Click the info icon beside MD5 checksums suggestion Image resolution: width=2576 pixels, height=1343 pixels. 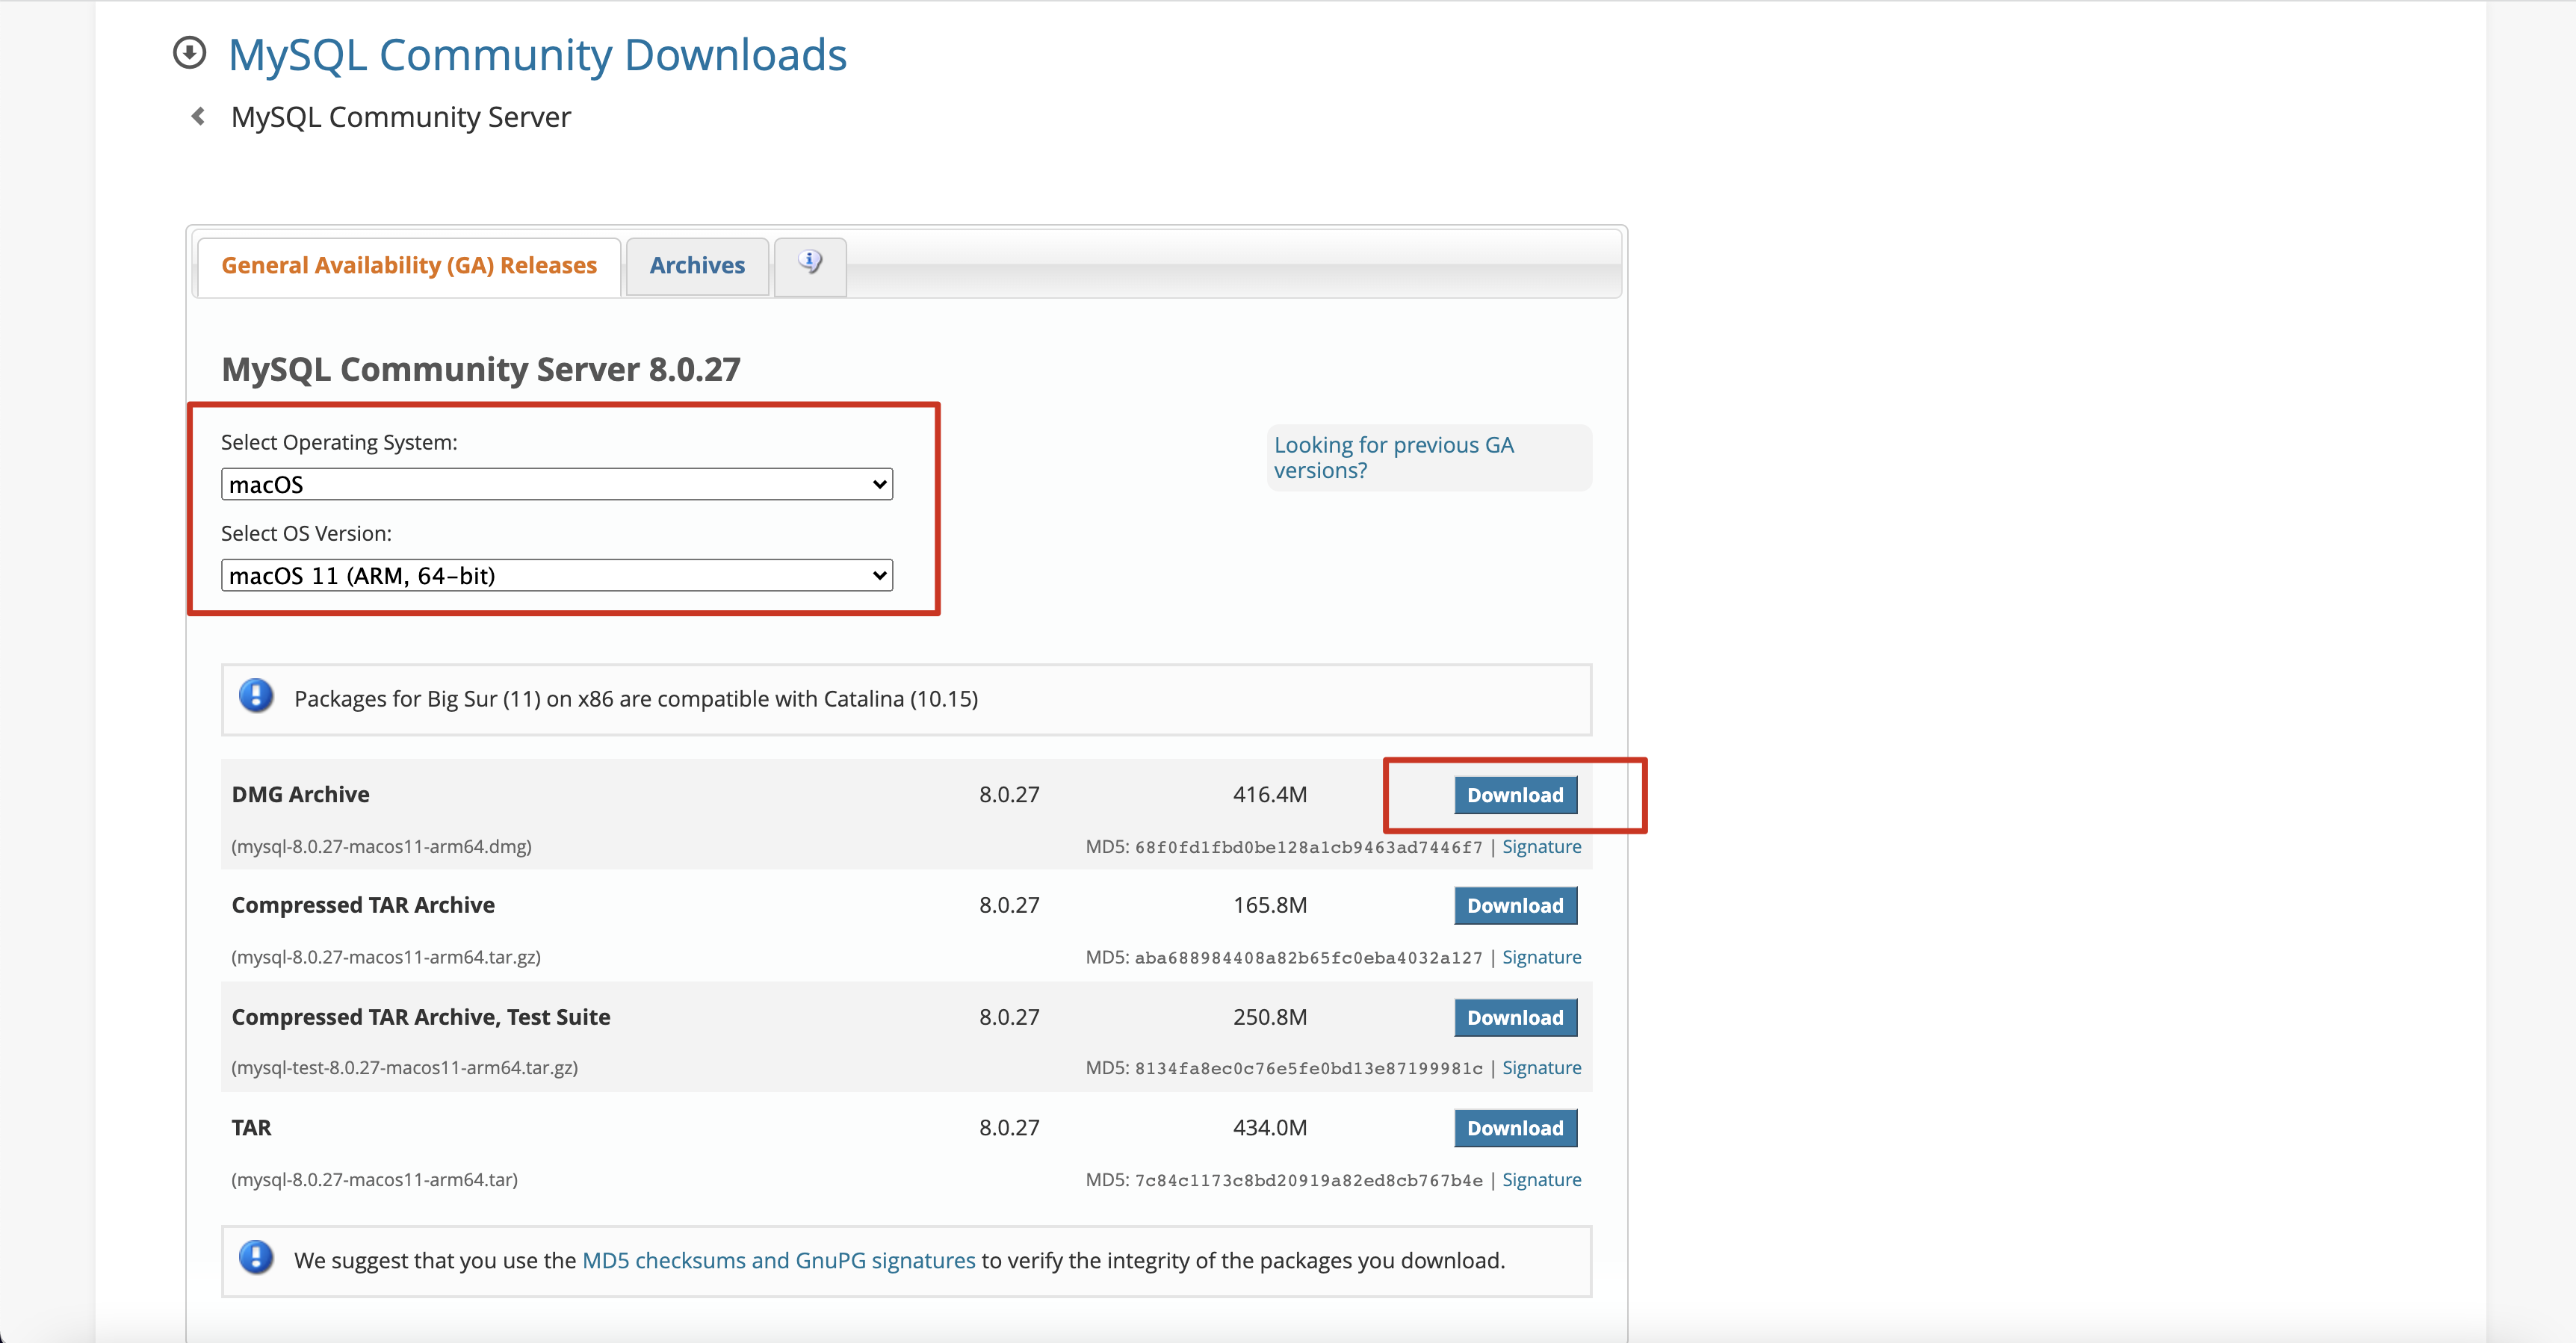click(256, 1258)
